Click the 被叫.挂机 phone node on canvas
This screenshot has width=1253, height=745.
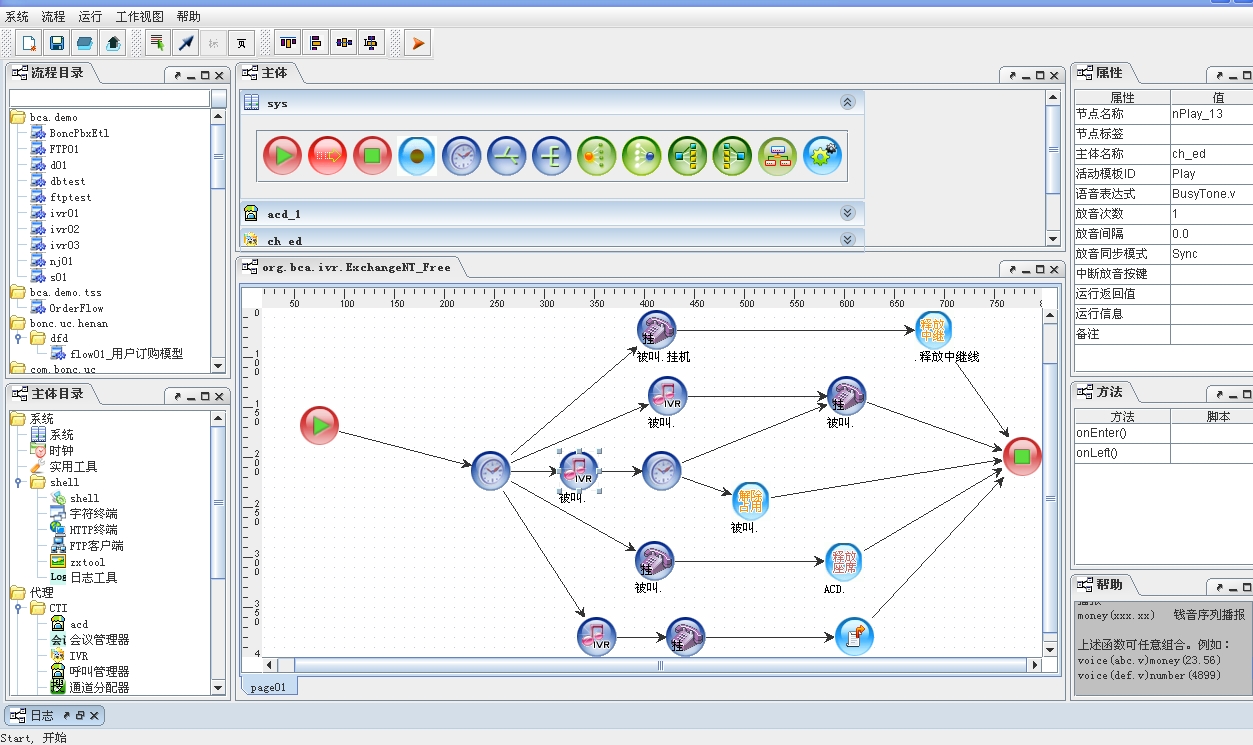point(656,329)
